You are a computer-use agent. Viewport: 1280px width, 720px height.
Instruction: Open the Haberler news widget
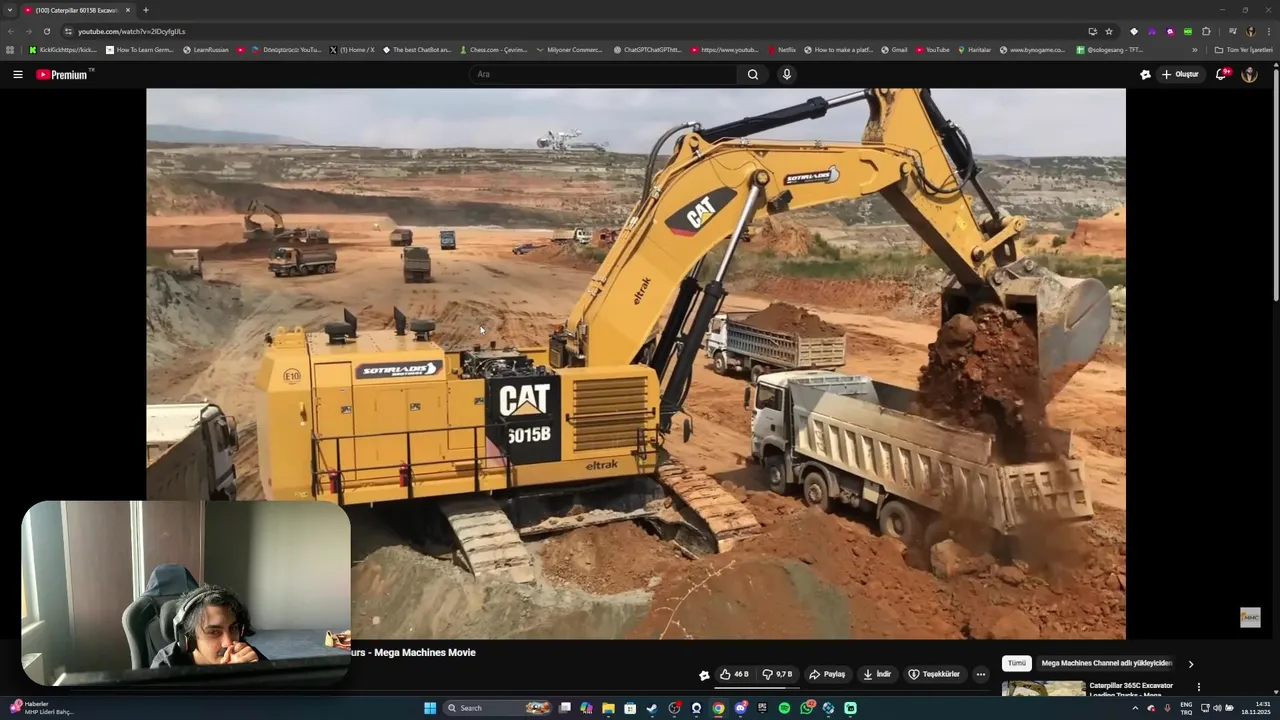pyautogui.click(x=40, y=708)
